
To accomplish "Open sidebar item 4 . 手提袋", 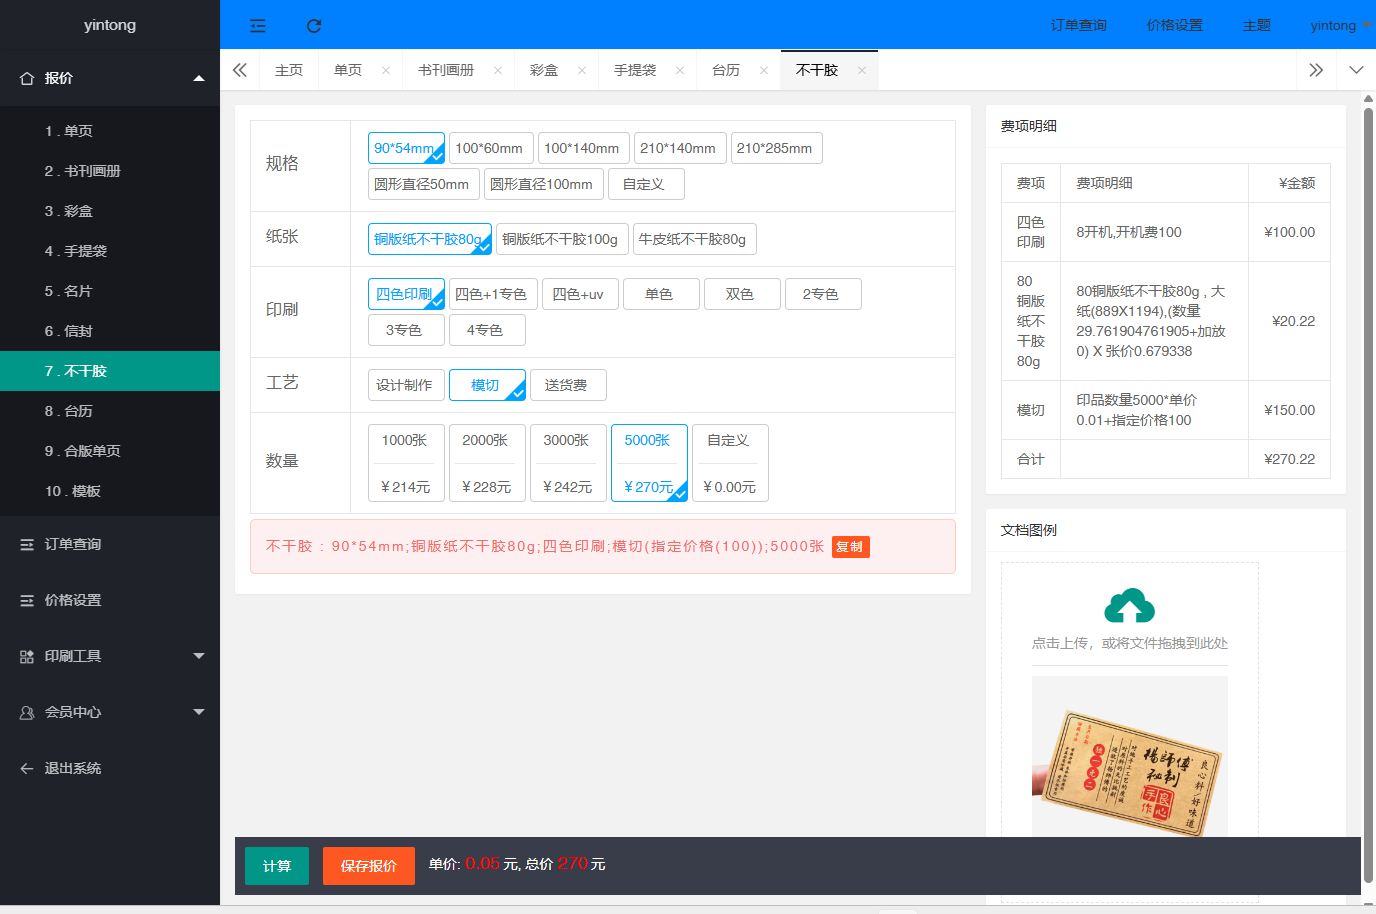I will pos(110,251).
